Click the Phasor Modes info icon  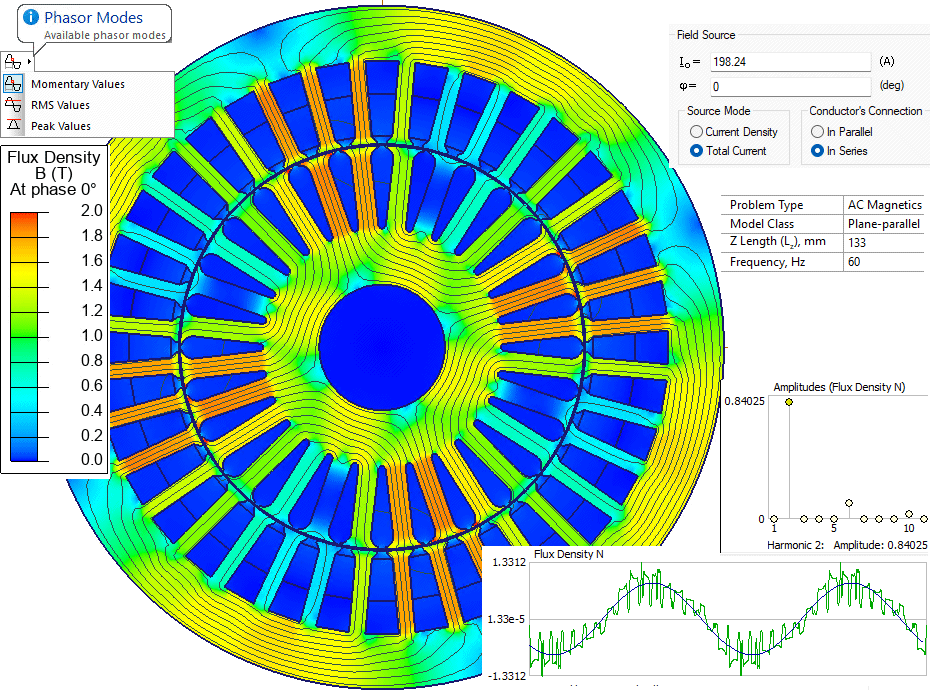coord(31,17)
